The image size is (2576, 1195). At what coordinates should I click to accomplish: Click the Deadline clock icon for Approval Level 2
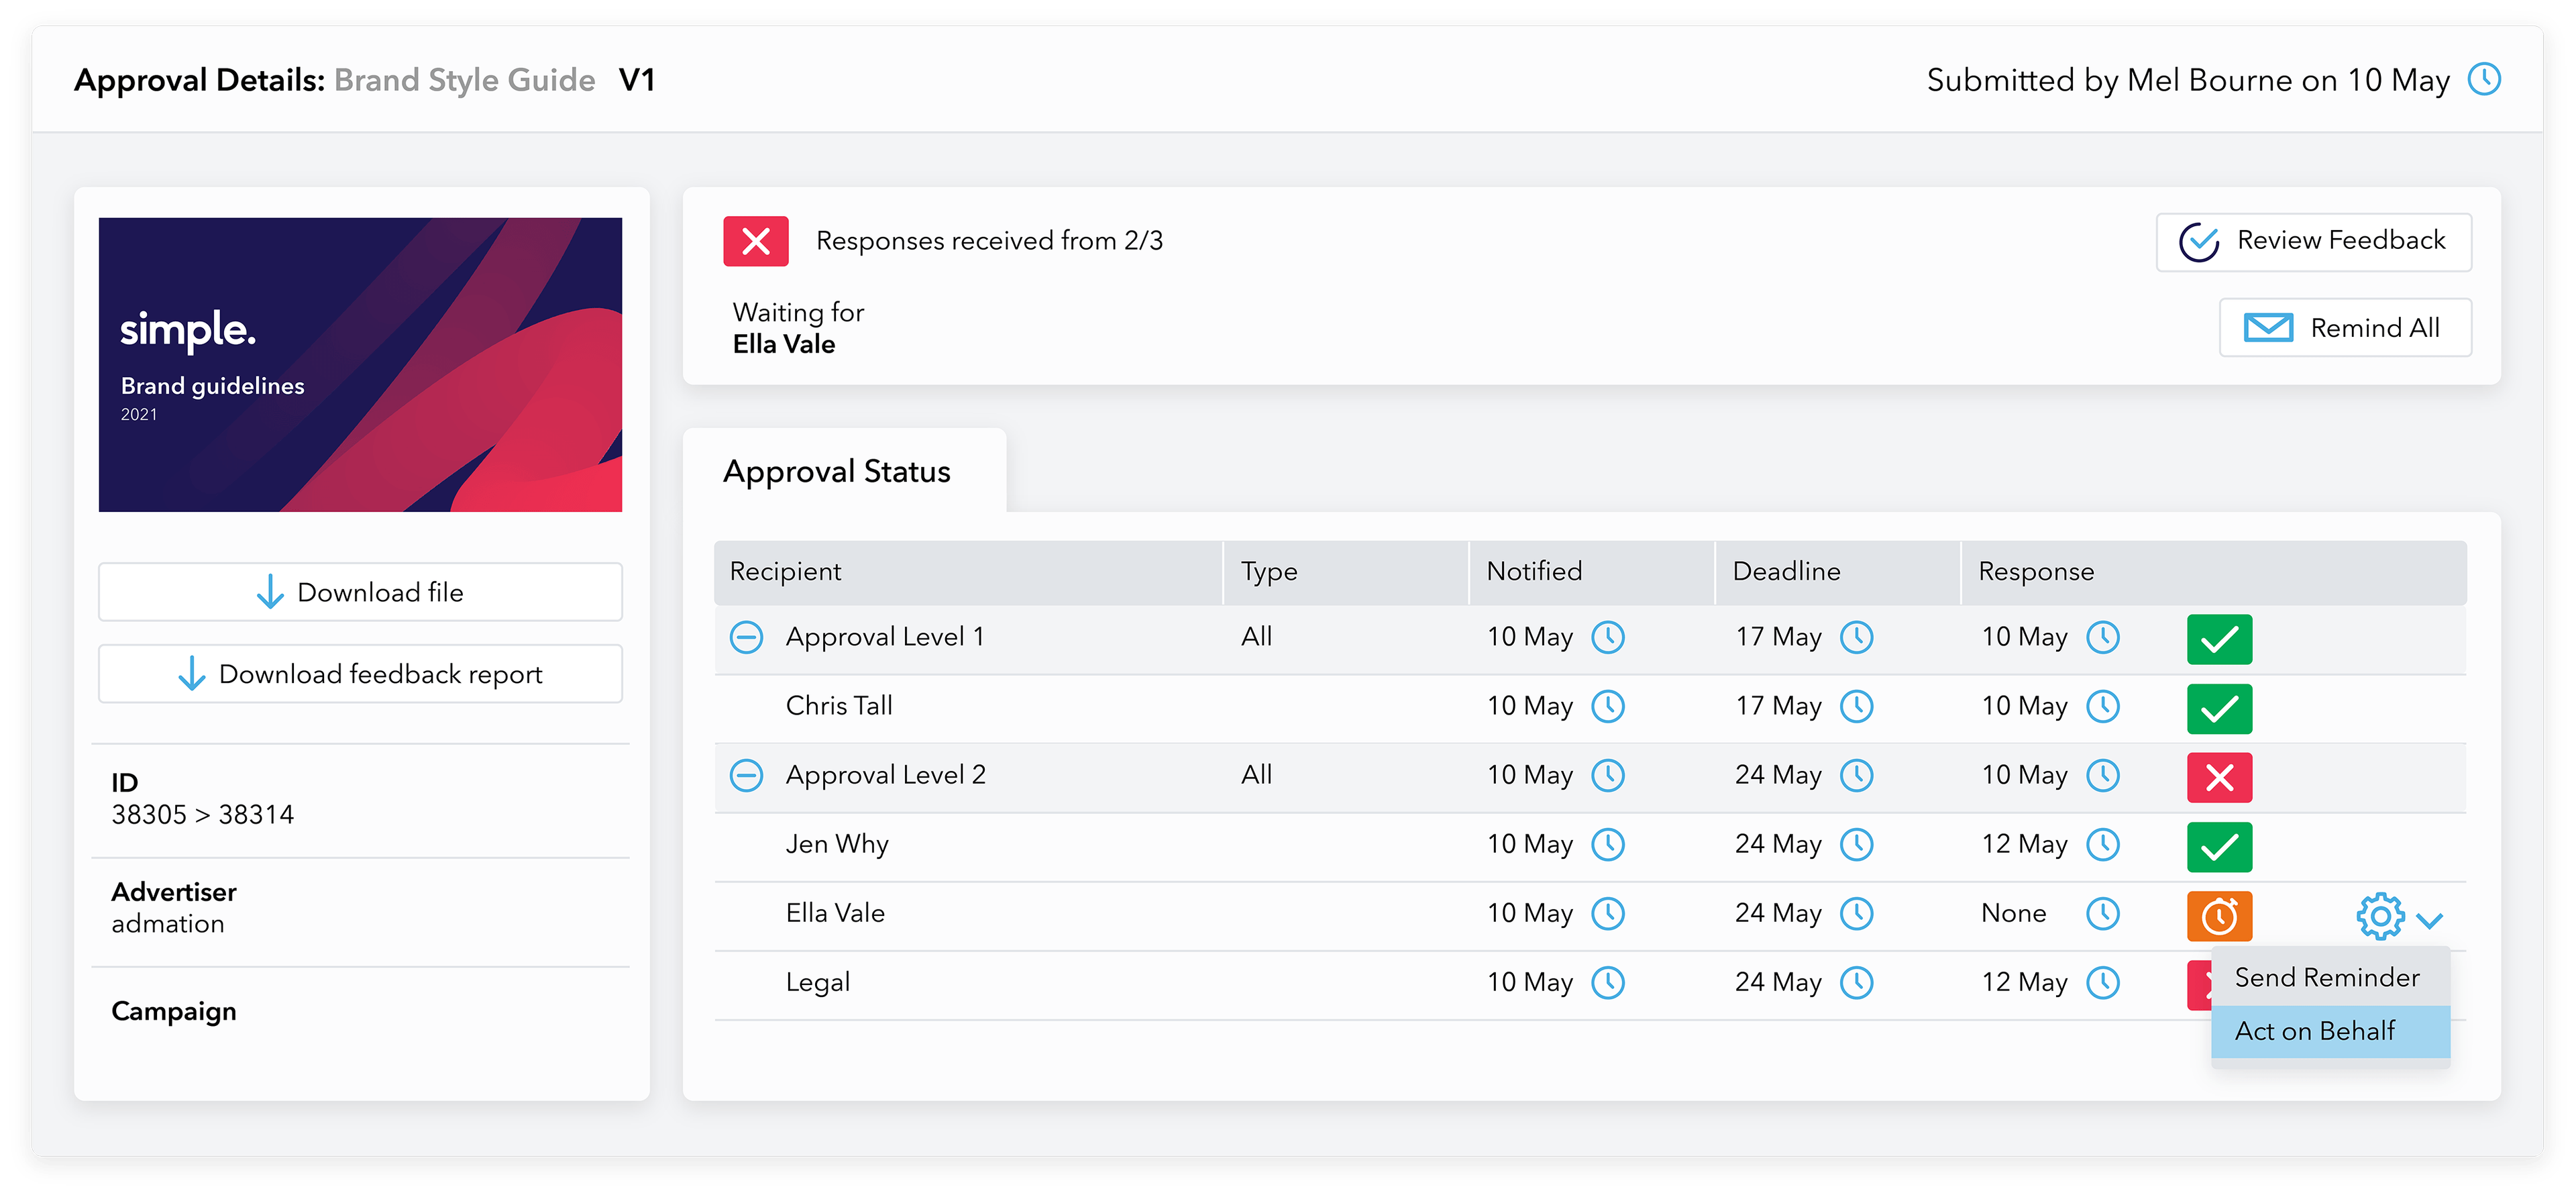click(1857, 775)
